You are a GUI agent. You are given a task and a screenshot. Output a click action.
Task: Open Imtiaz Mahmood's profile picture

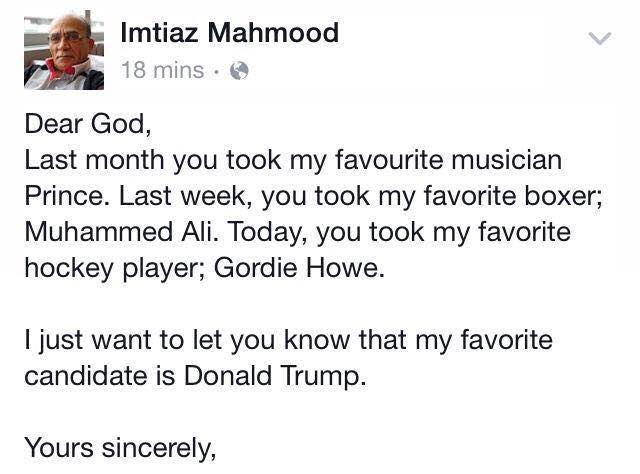tap(63, 53)
